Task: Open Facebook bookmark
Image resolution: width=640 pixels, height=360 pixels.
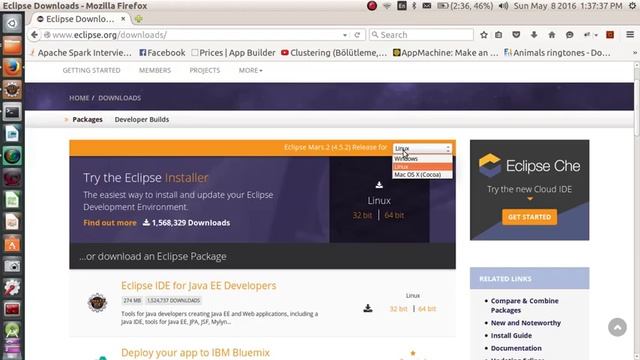Action: (162, 53)
